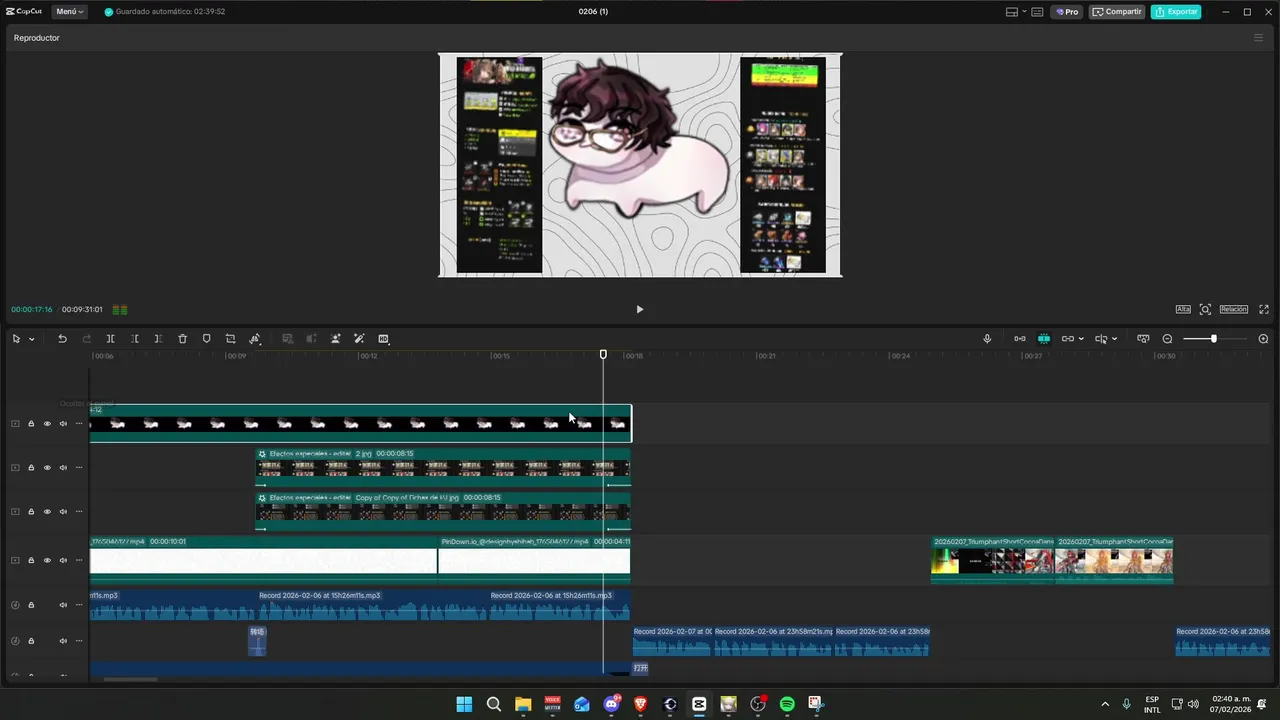Open Spotify from the taskbar
The height and width of the screenshot is (720, 1280).
pos(787,704)
